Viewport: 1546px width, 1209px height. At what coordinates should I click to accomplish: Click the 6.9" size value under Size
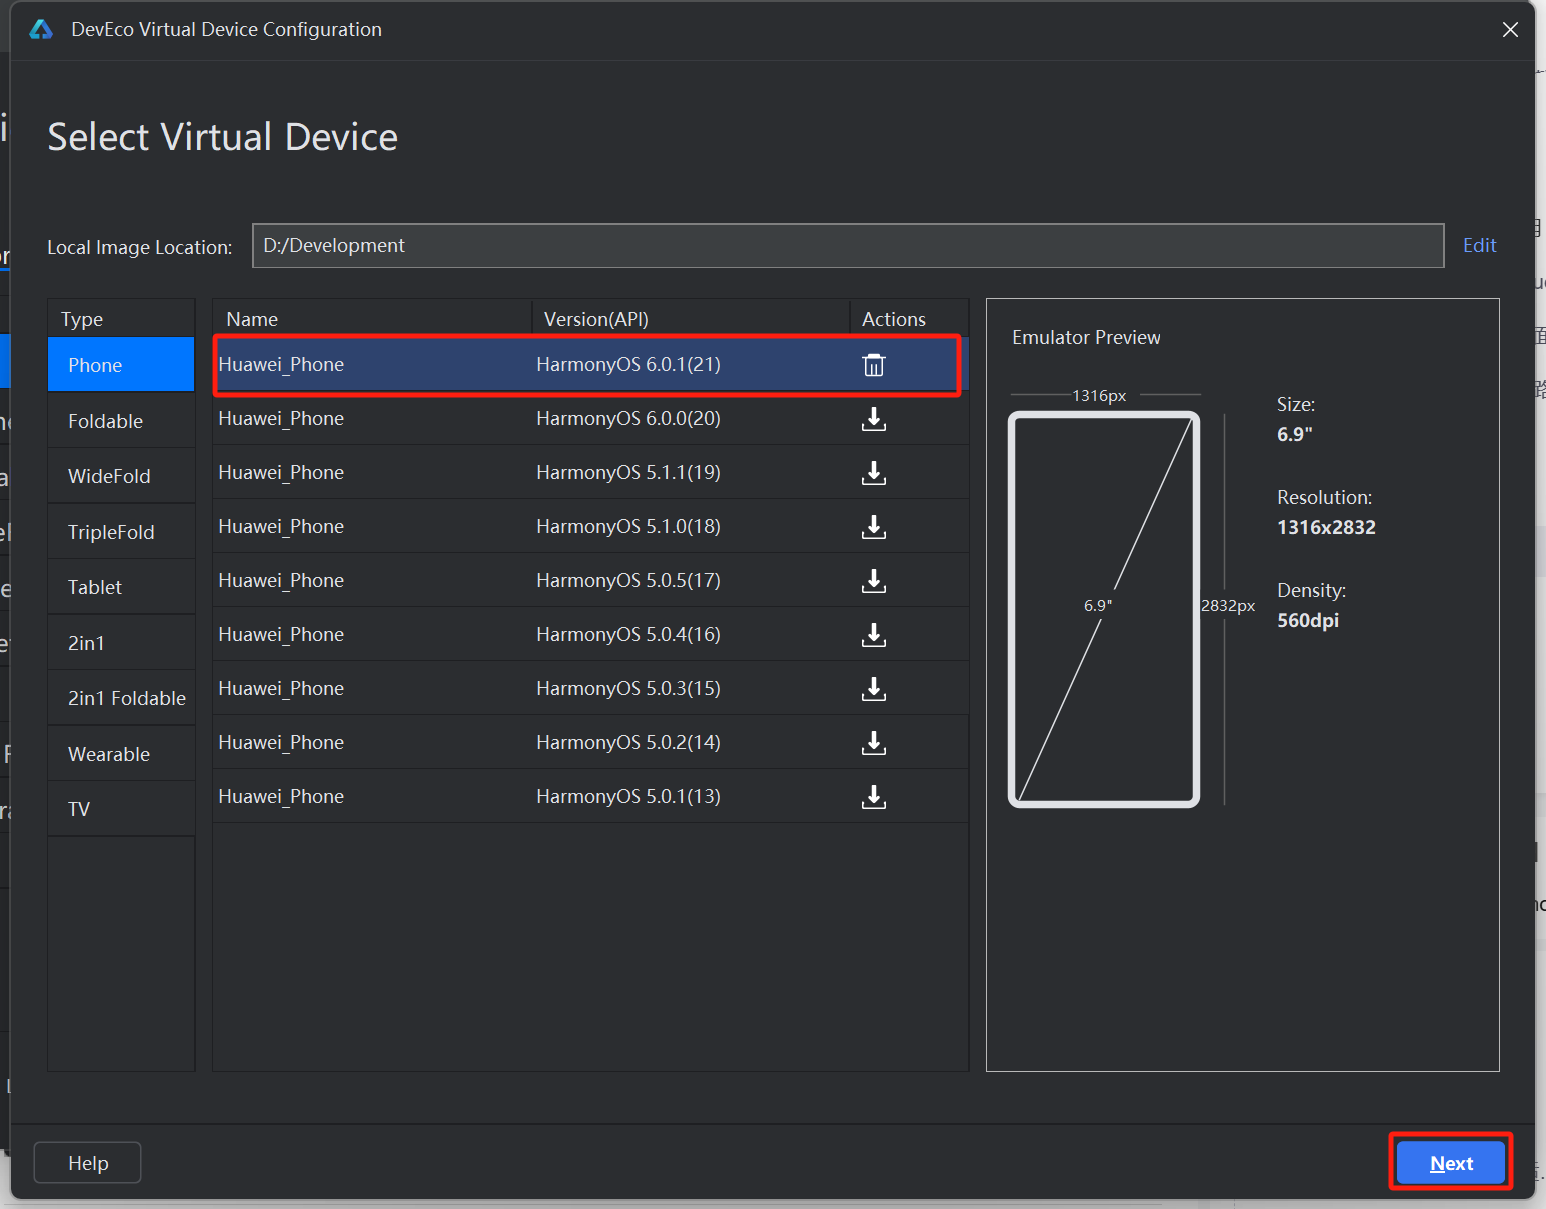pos(1295,434)
